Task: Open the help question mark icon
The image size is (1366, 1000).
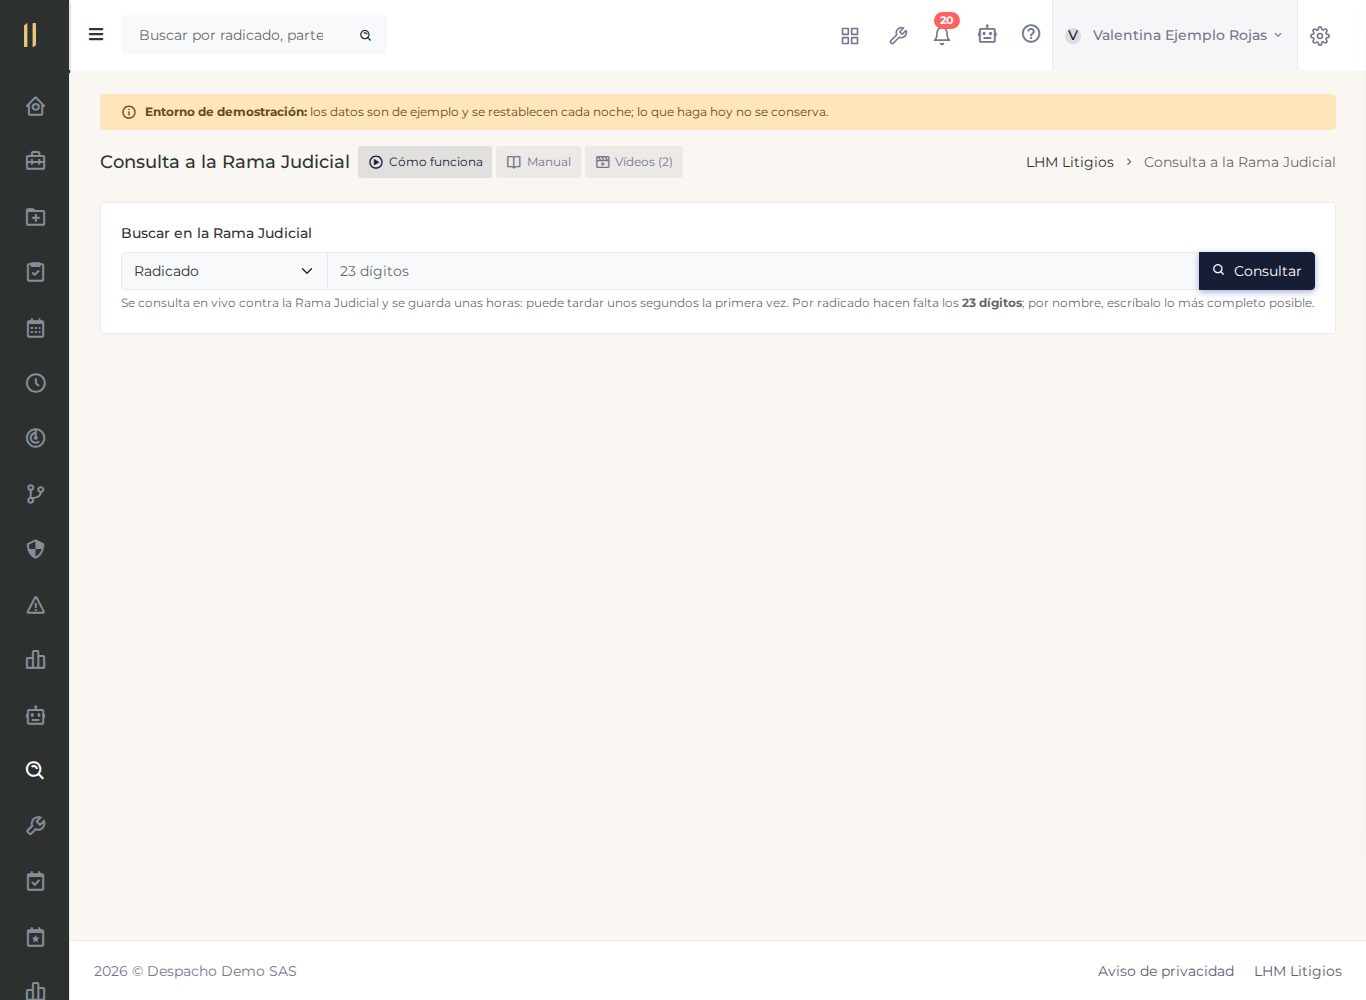Action: pos(1031,34)
